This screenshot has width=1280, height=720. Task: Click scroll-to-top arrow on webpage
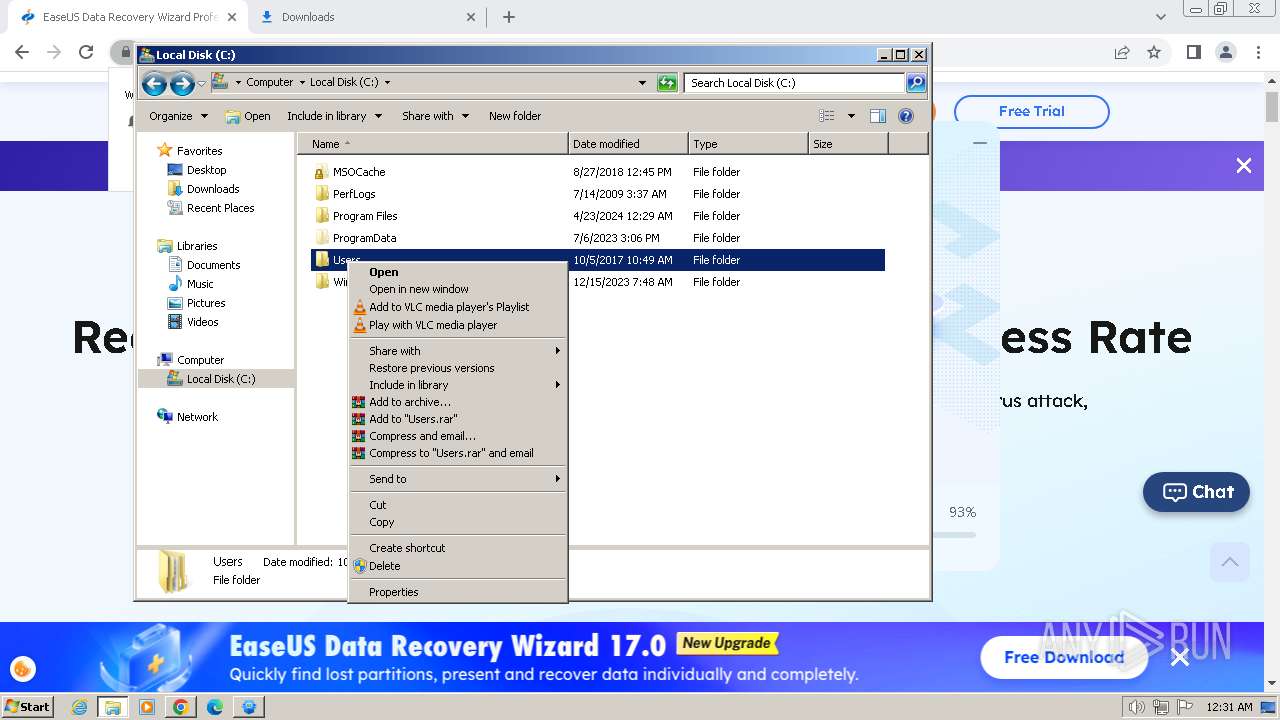click(1230, 562)
